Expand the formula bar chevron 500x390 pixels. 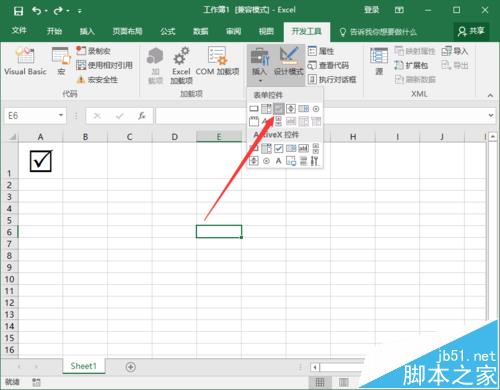click(491, 115)
